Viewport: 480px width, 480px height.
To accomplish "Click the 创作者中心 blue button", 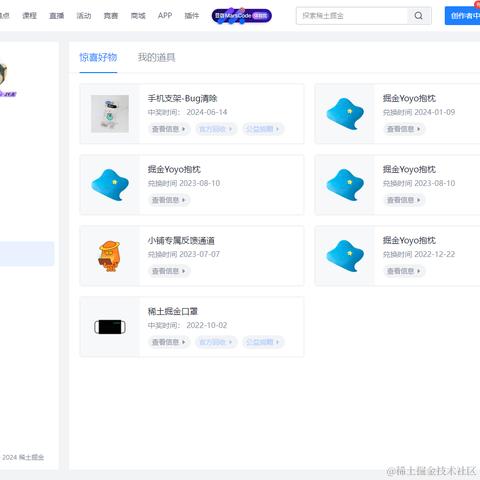I will (463, 16).
